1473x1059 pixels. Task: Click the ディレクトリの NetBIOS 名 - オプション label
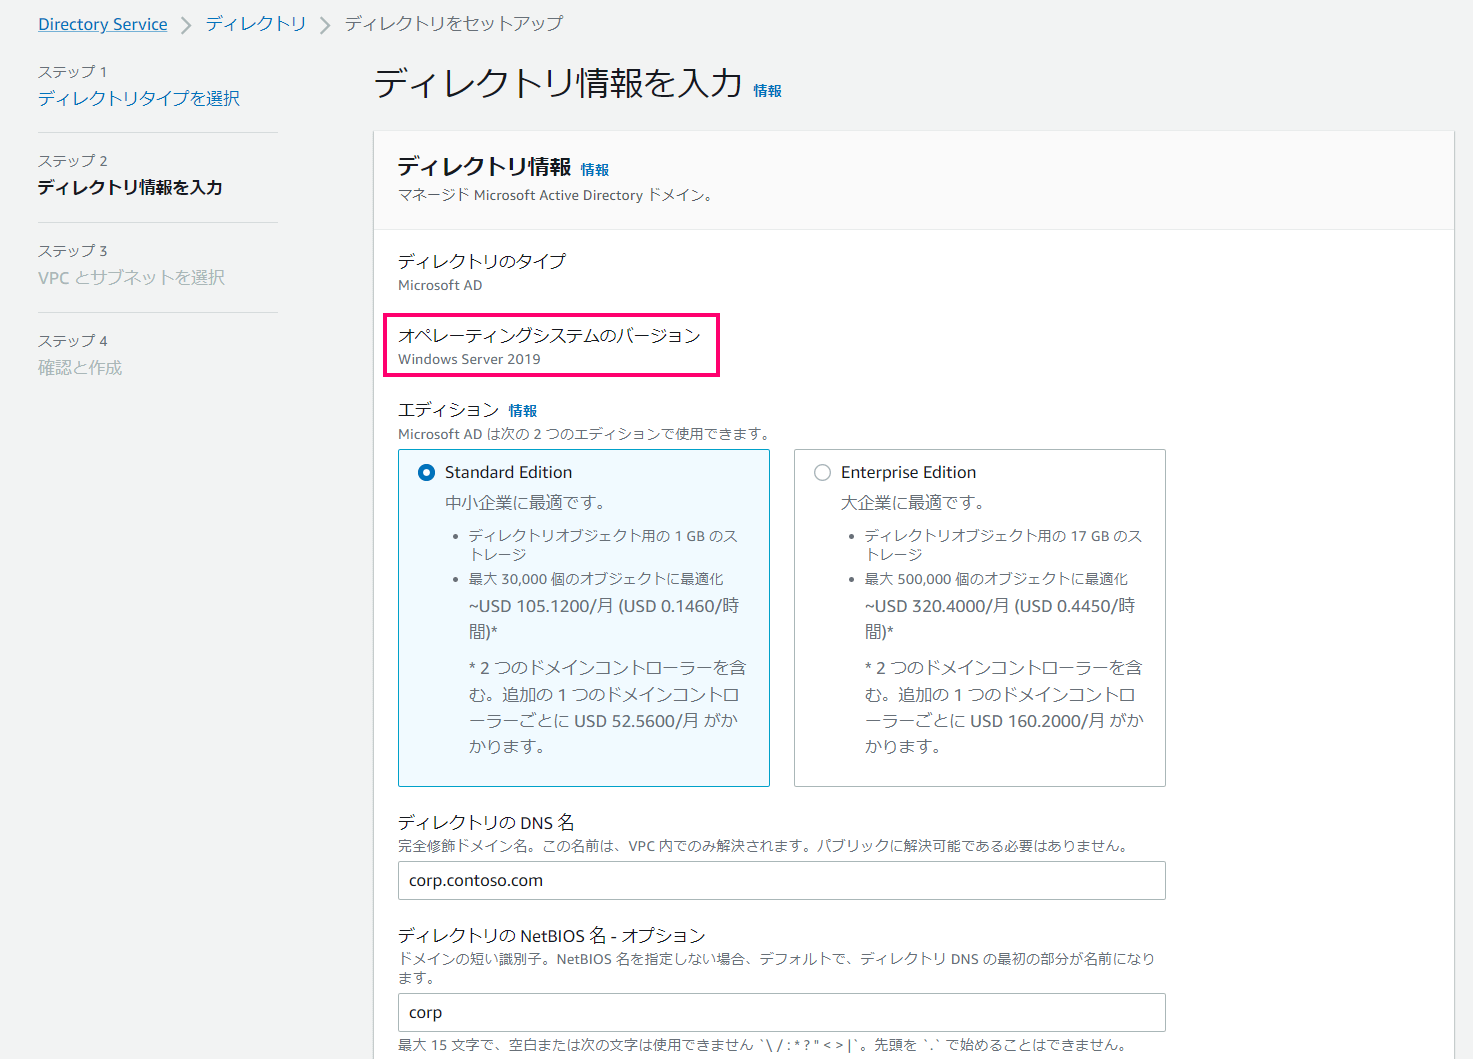click(x=552, y=935)
